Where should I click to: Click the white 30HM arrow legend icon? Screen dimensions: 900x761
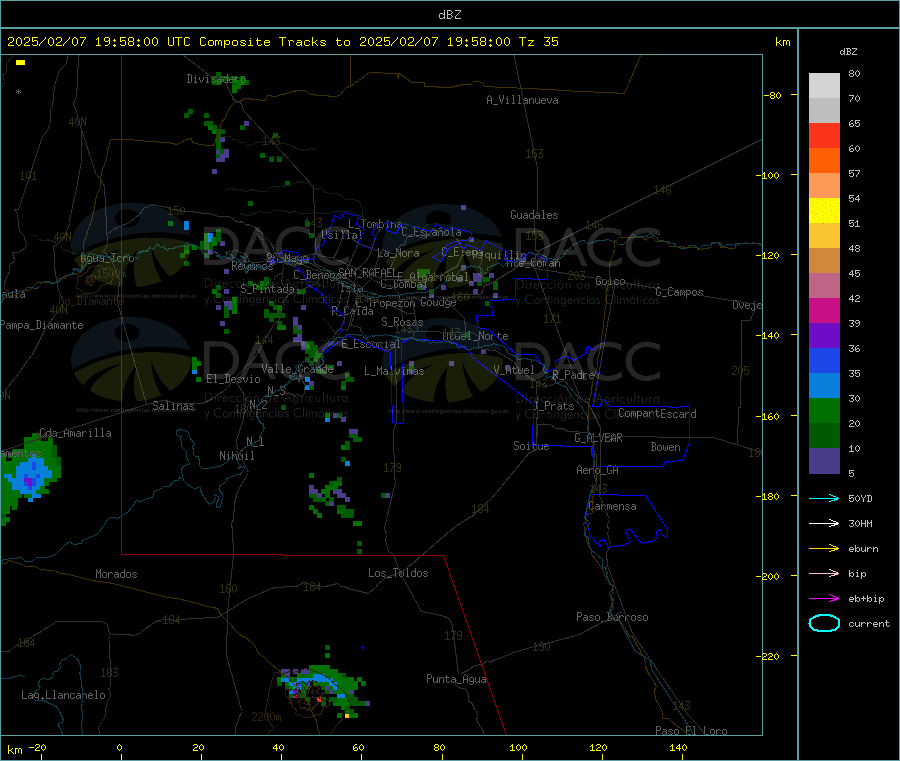coord(824,523)
